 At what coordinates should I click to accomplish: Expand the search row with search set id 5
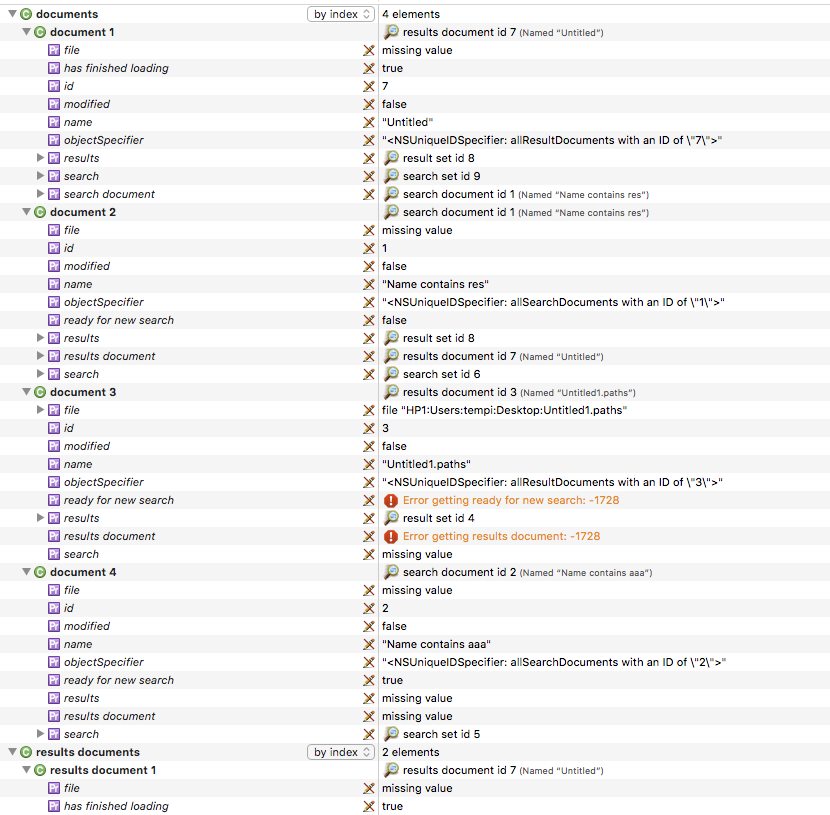[x=41, y=734]
